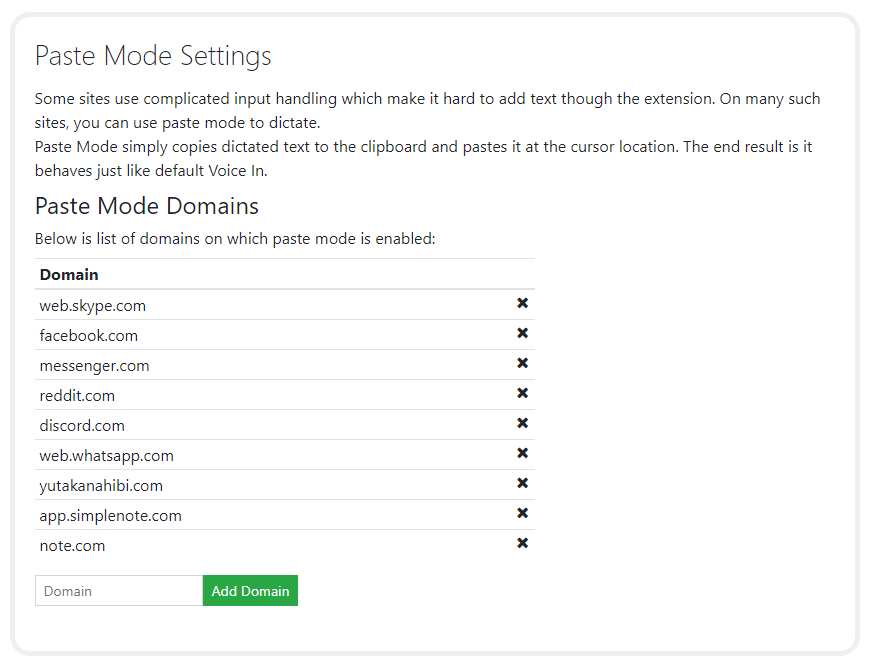869x661 pixels.
Task: Click the app.simplenote.com domain entry
Action: point(110,516)
